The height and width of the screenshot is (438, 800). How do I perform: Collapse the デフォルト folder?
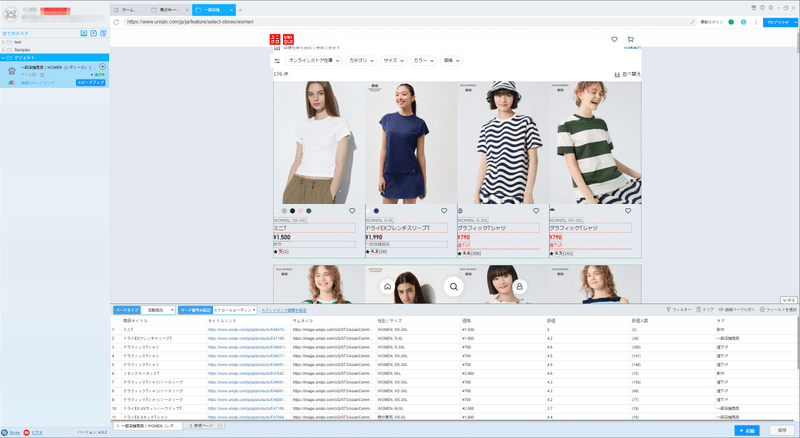tap(3, 58)
